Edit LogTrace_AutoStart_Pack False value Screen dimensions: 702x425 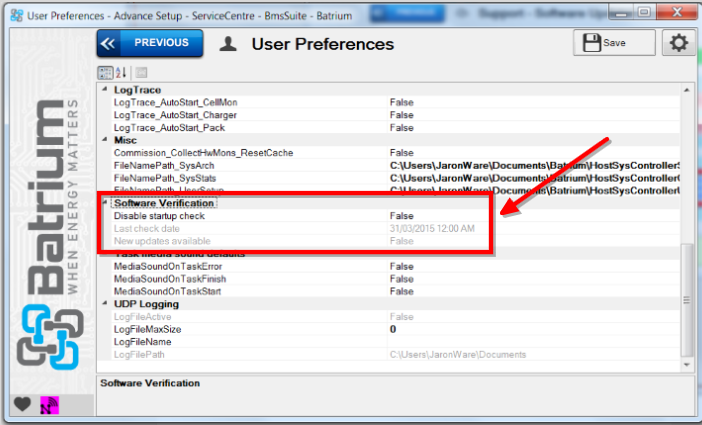[533, 128]
